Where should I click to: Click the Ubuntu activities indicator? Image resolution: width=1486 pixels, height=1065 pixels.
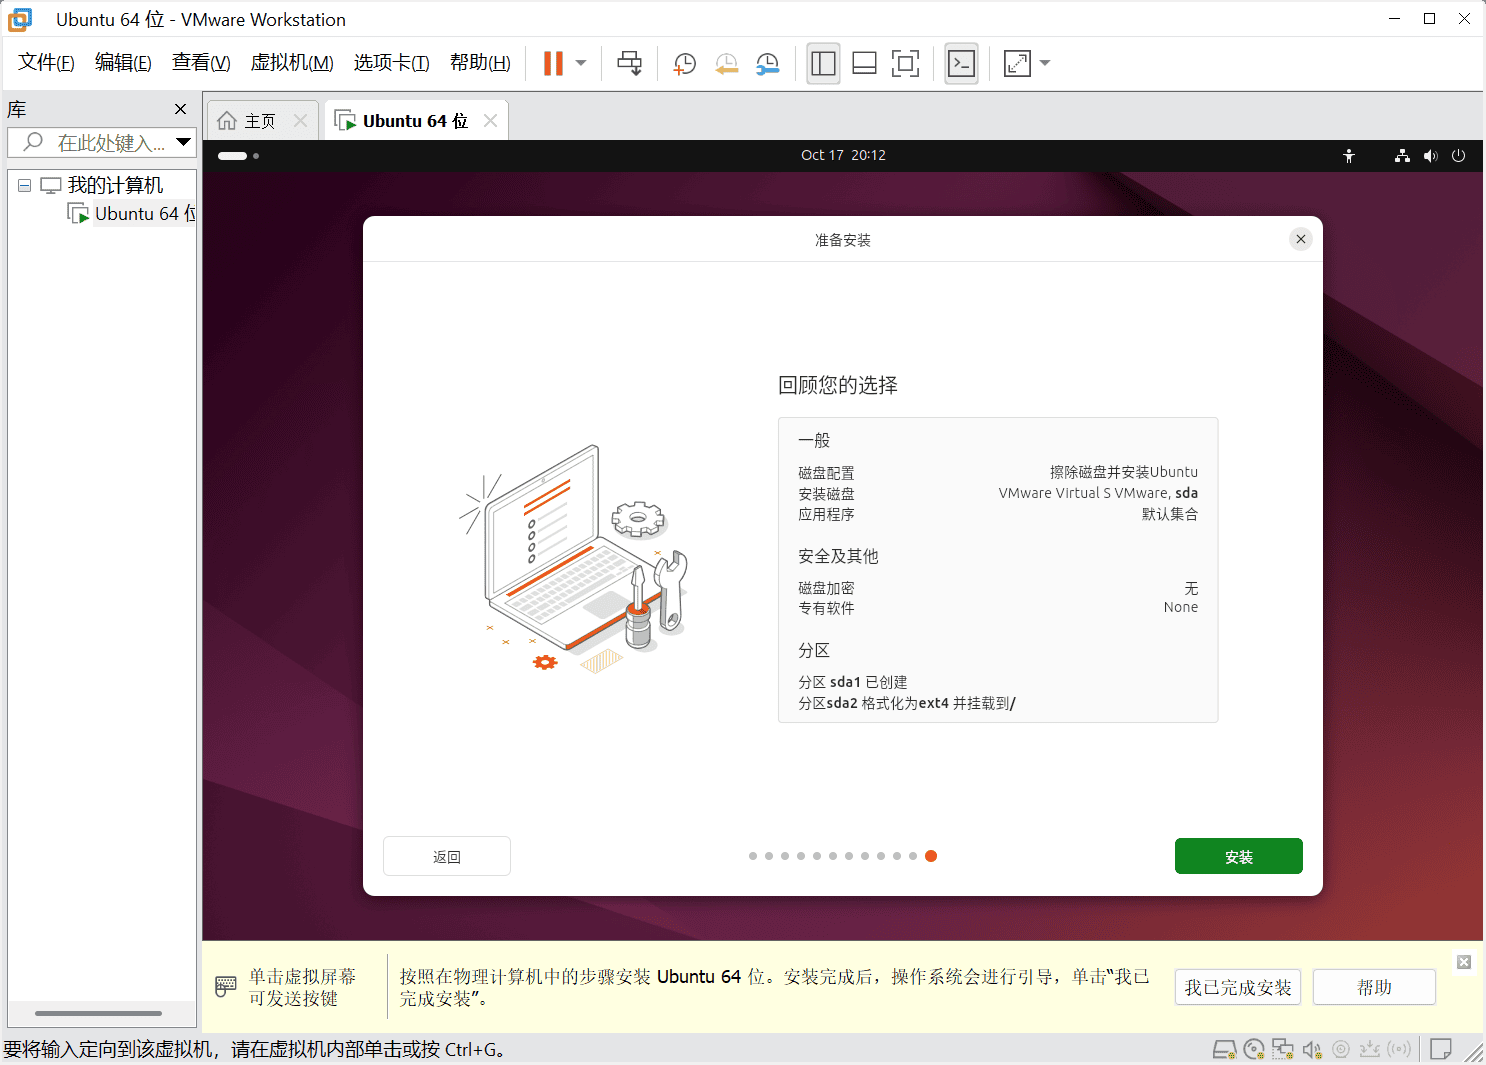click(x=238, y=156)
